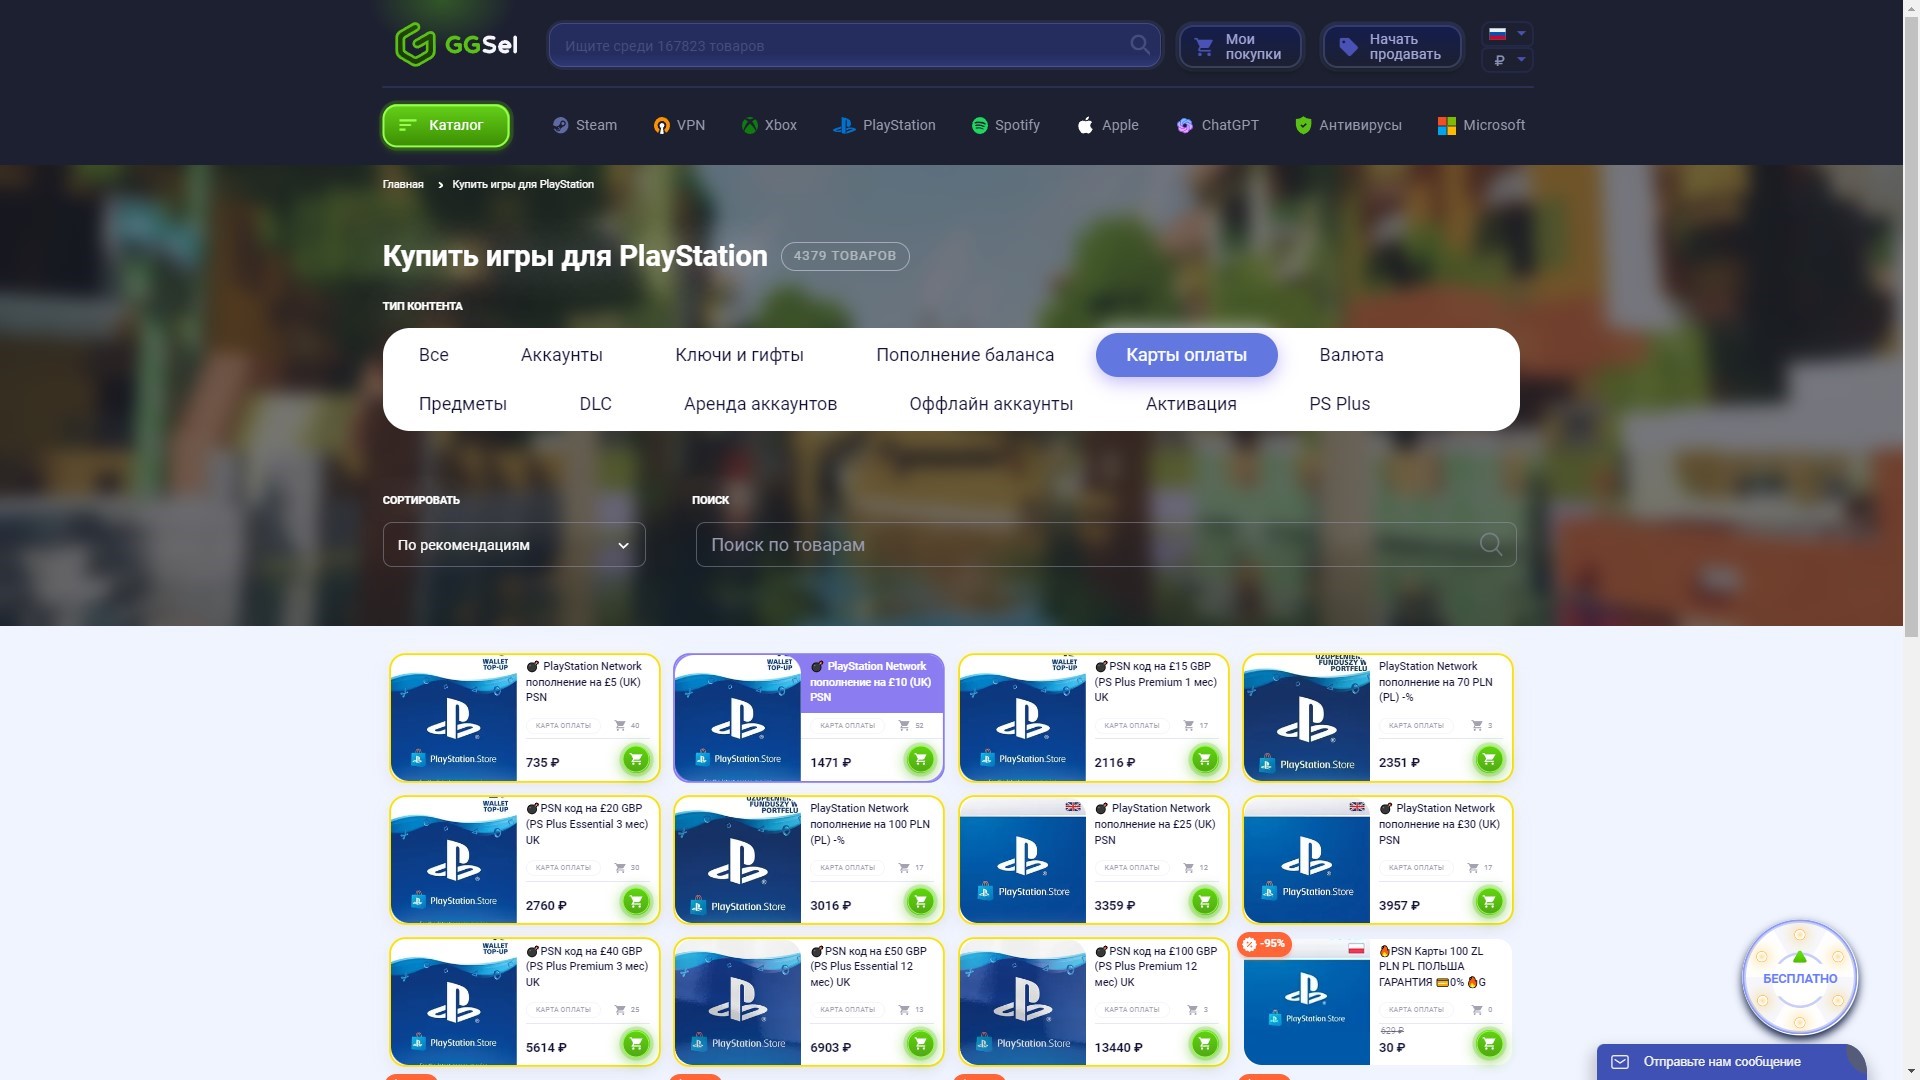This screenshot has width=1920, height=1080.
Task: Open the ruble currency dropdown
Action: point(1507,60)
